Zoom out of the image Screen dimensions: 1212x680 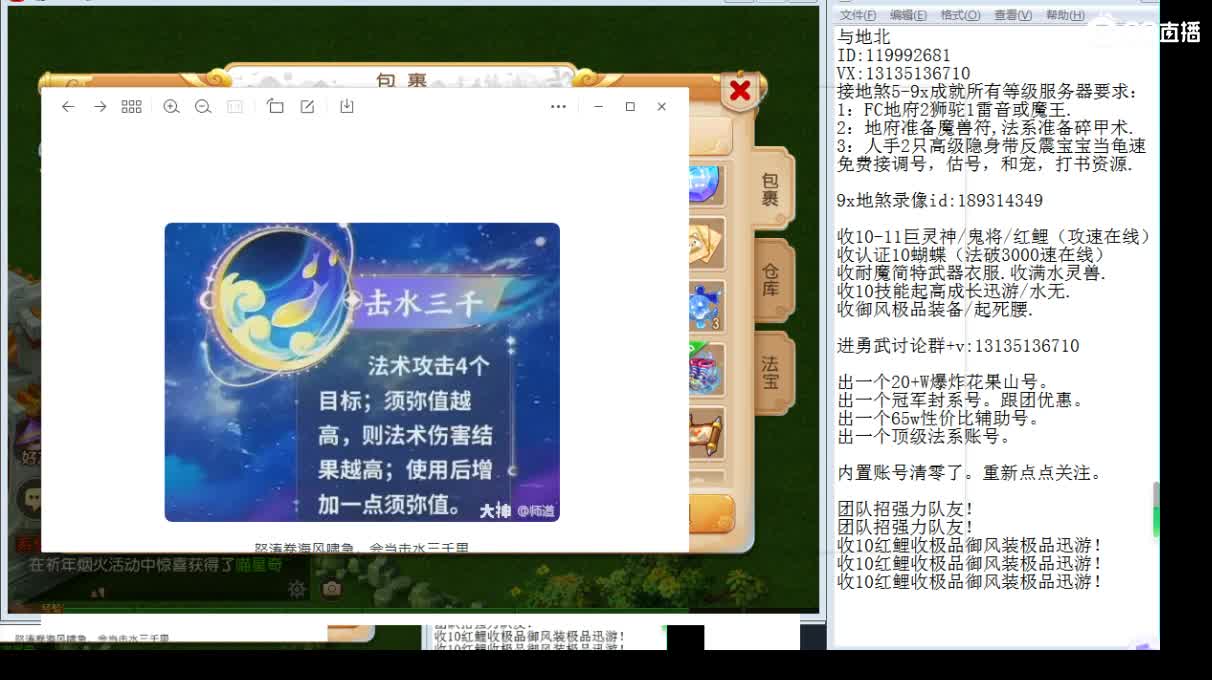203,106
